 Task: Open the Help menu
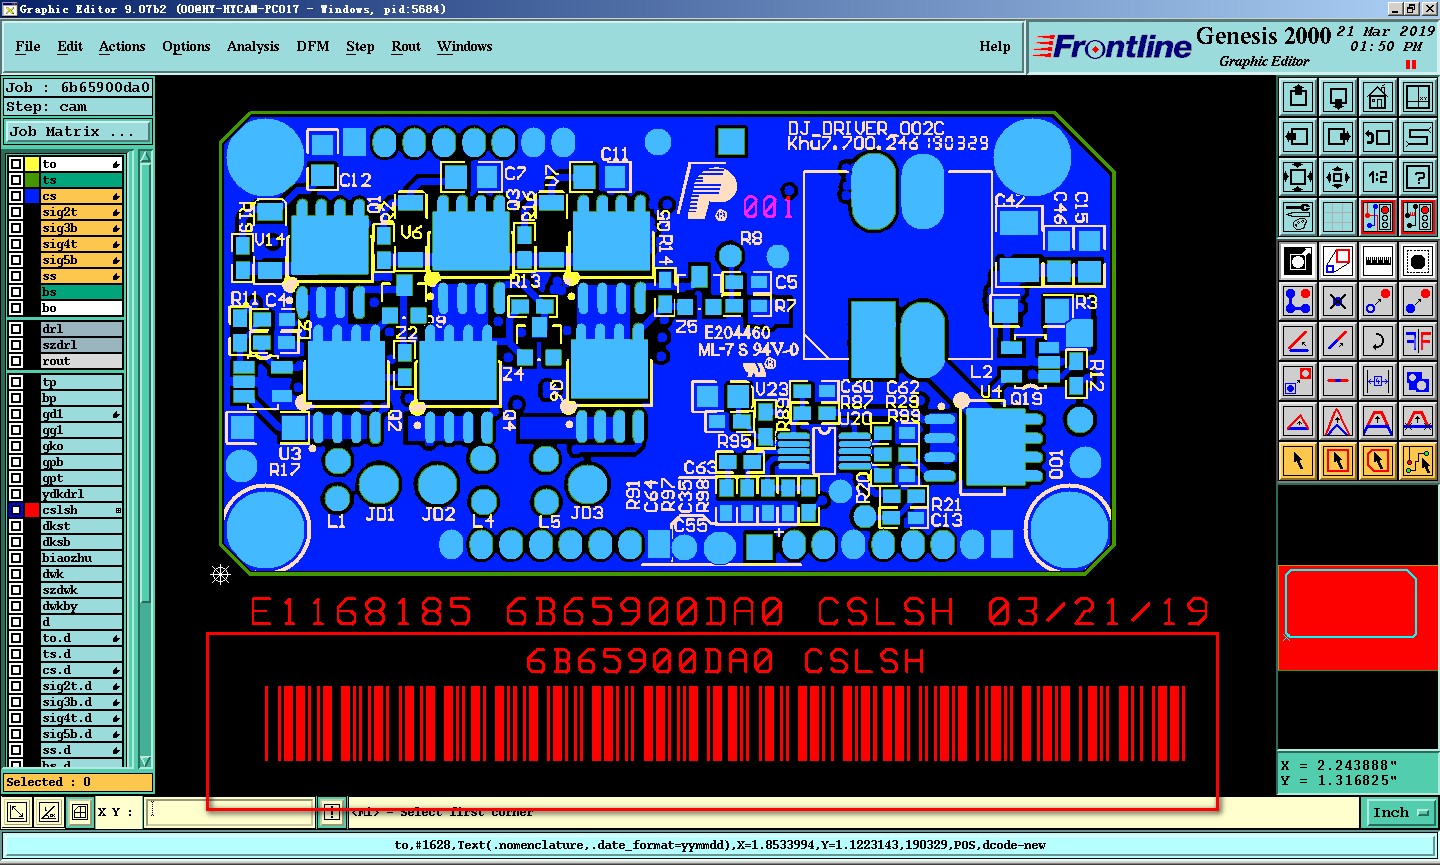click(995, 47)
